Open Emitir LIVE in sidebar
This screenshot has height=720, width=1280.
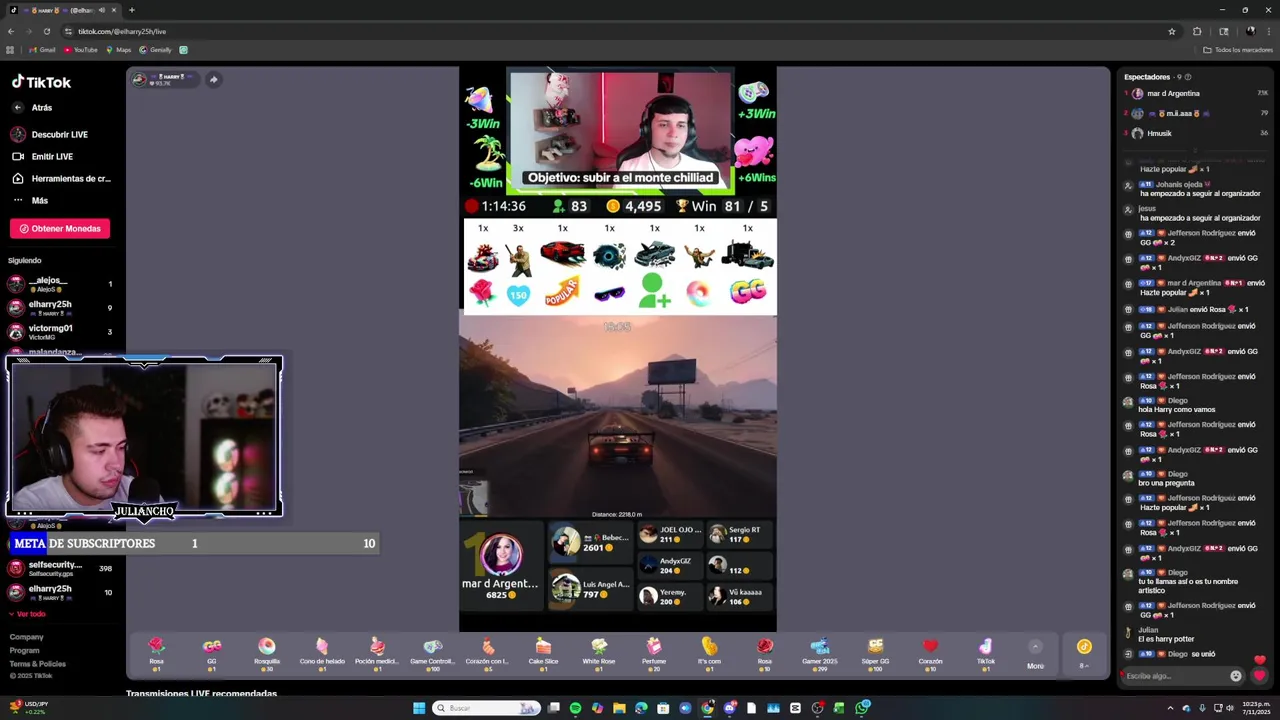click(42, 157)
